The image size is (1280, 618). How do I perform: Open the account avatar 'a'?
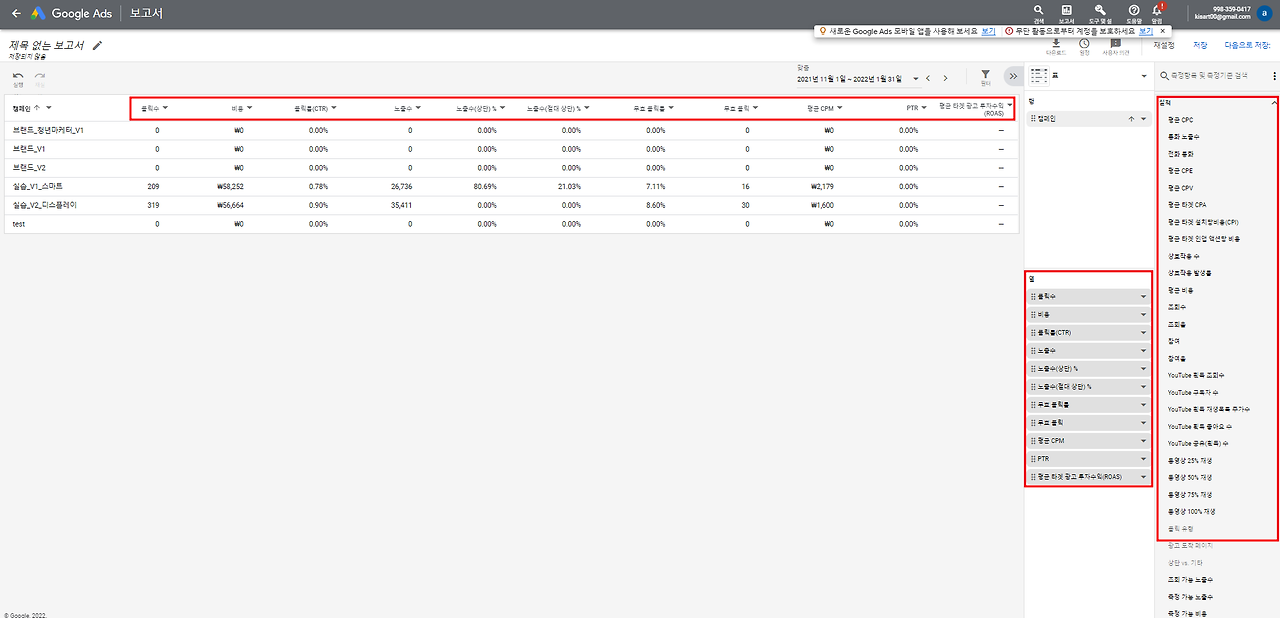click(x=1265, y=13)
